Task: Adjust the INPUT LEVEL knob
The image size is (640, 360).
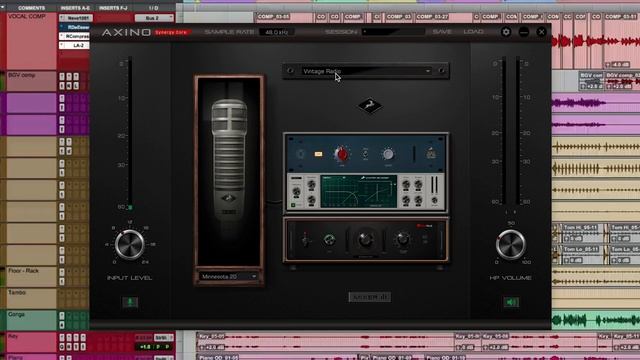Action: pyautogui.click(x=129, y=244)
